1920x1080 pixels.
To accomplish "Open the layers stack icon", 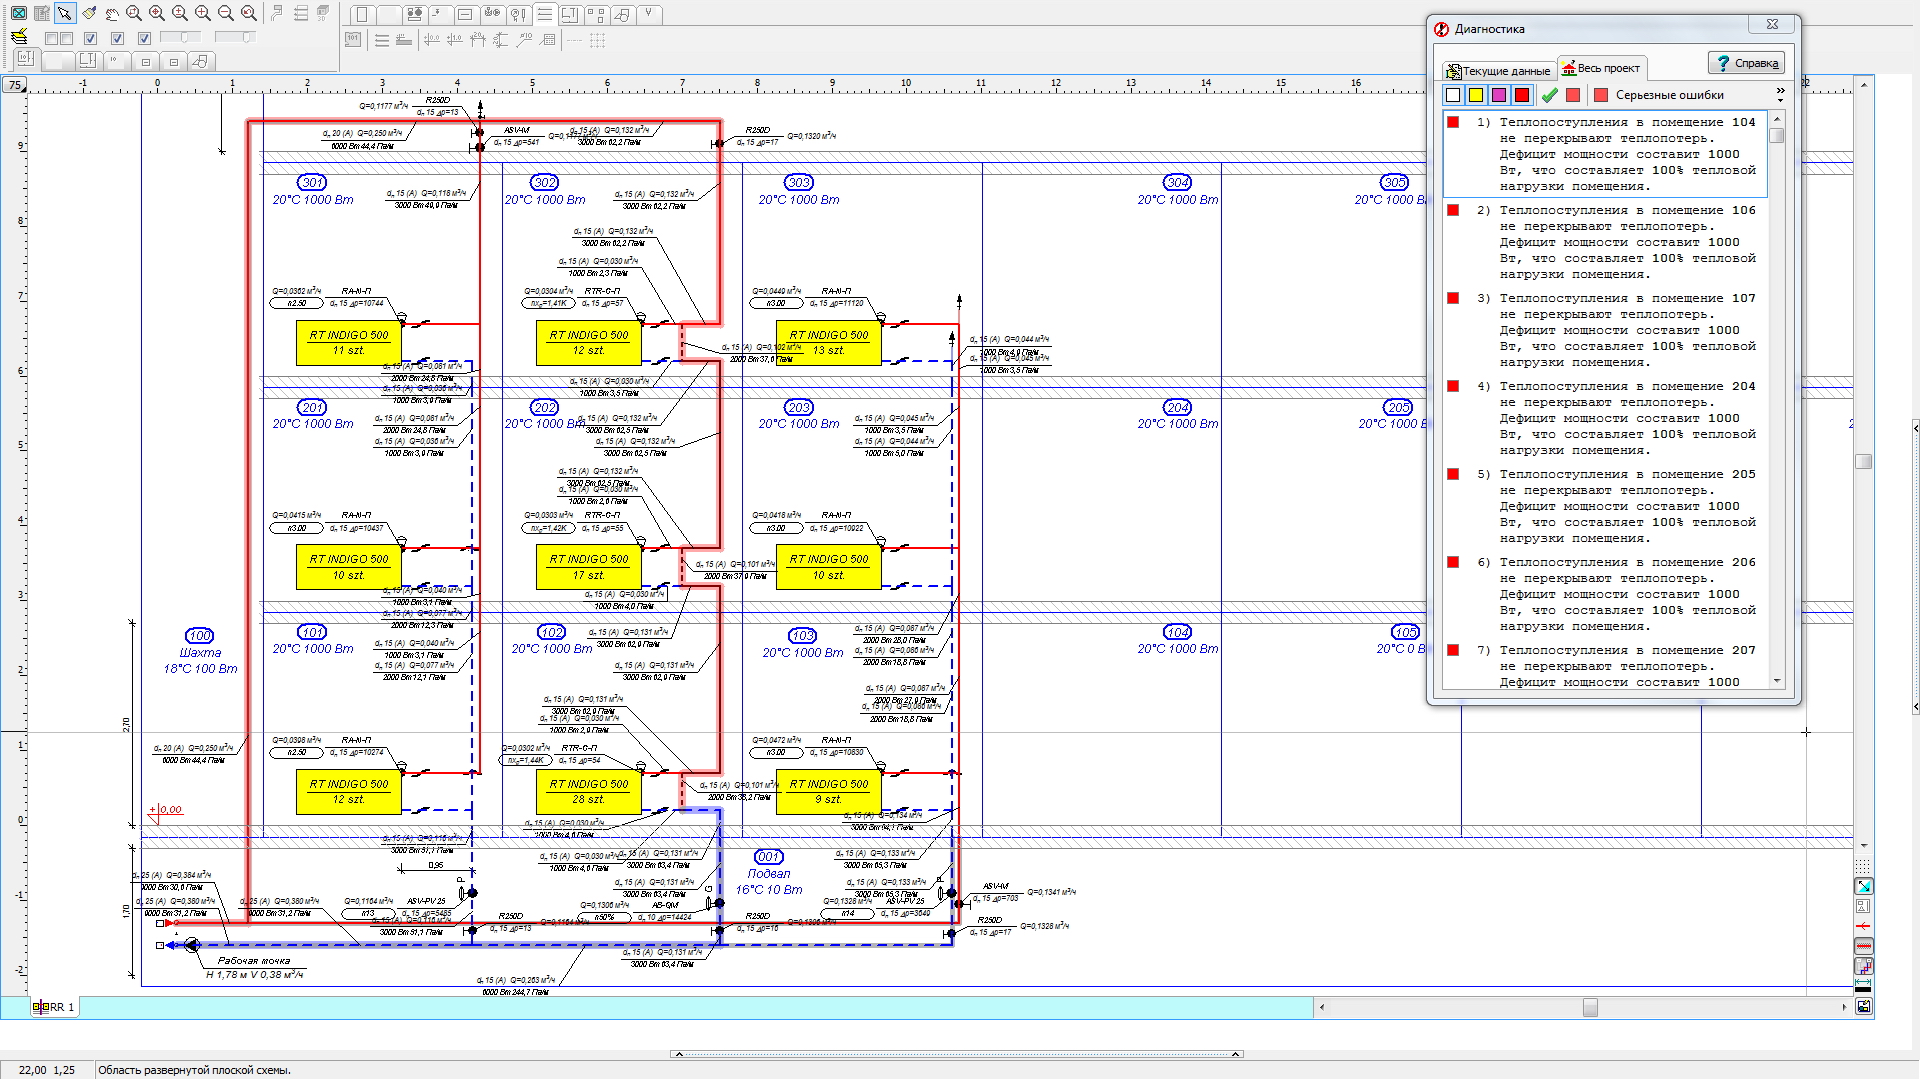I will (19, 36).
